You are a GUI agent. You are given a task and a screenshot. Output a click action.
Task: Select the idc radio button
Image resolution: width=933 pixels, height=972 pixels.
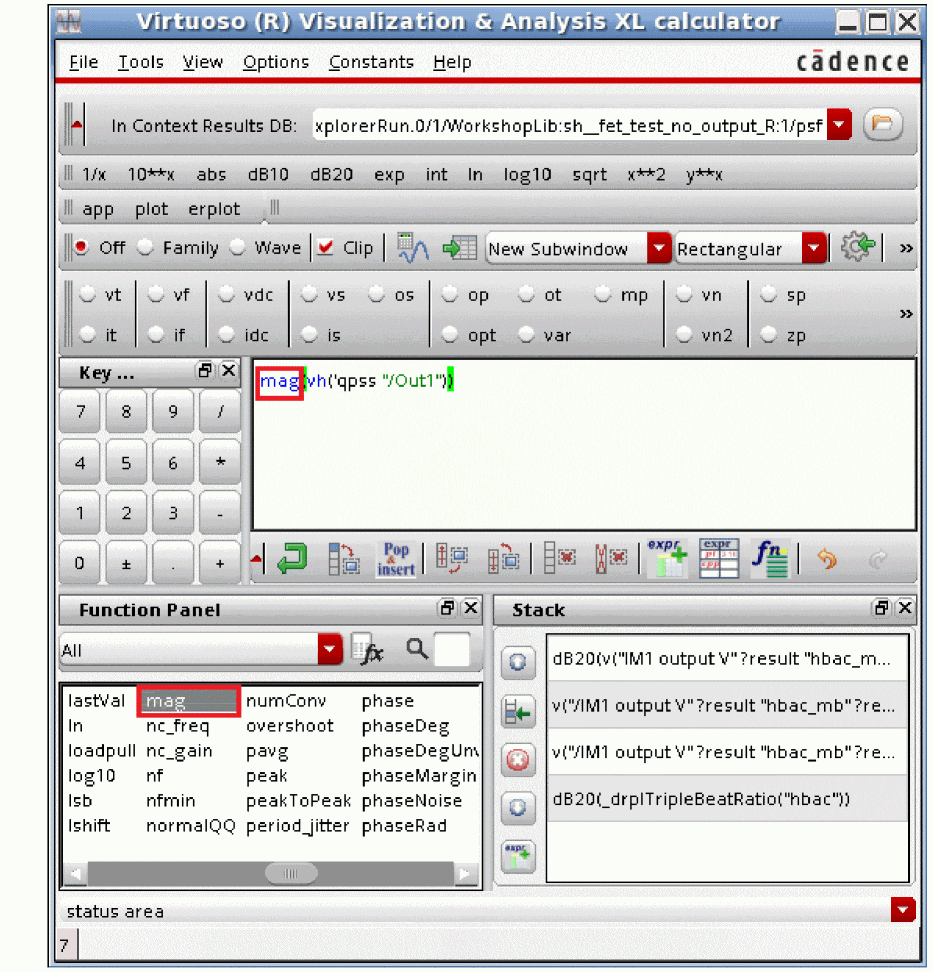point(227,335)
